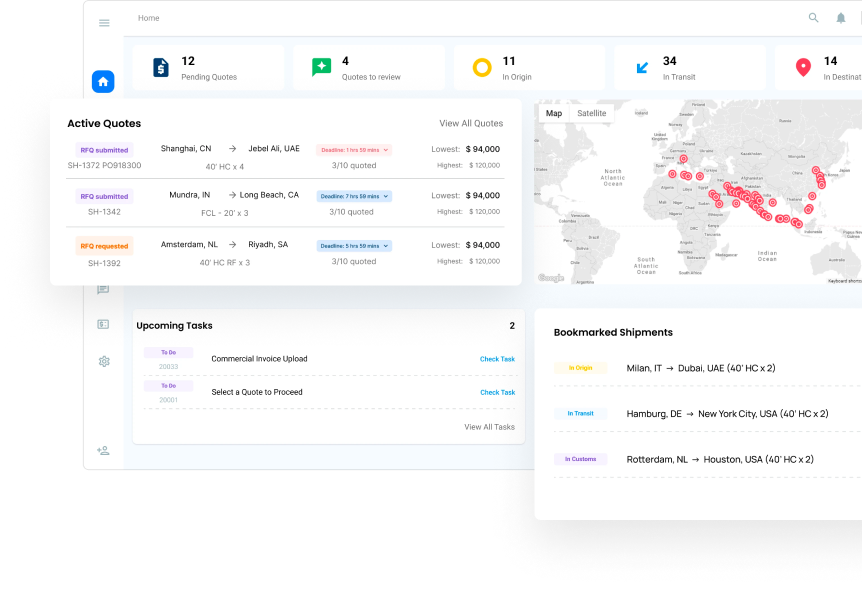Click Long Beach, CA destination text
Viewport: 862px width, 590px height.
269,195
